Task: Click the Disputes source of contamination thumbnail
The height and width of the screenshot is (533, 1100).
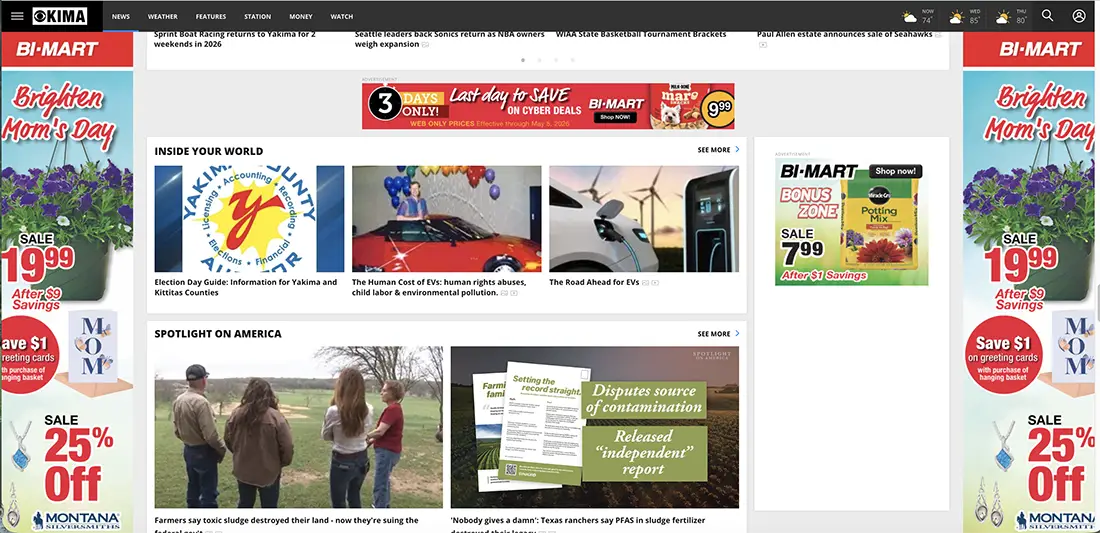Action: coord(594,427)
